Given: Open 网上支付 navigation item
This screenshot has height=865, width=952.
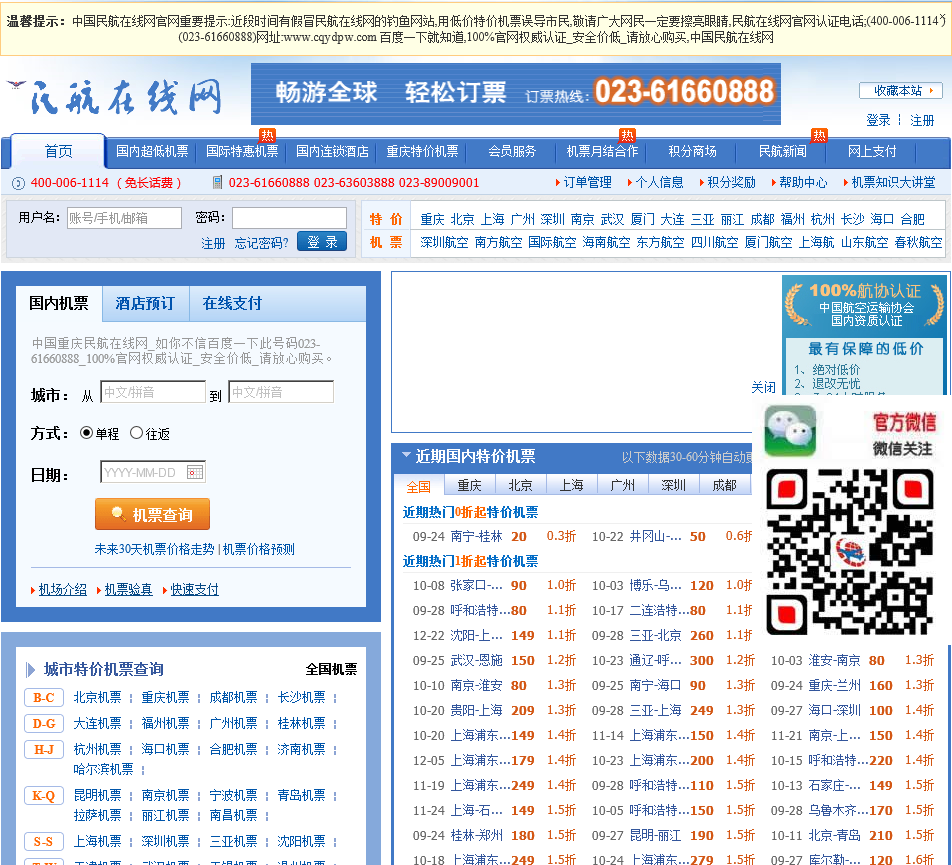Looking at the screenshot, I should pyautogui.click(x=872, y=151).
